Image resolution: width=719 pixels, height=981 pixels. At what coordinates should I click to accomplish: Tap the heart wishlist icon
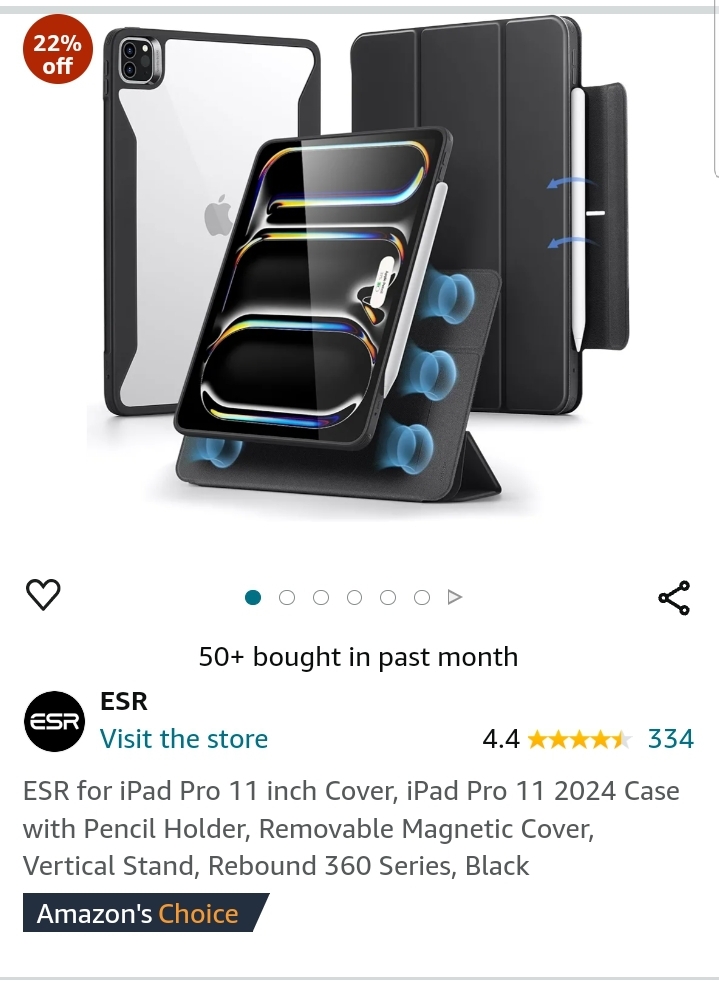tap(43, 594)
